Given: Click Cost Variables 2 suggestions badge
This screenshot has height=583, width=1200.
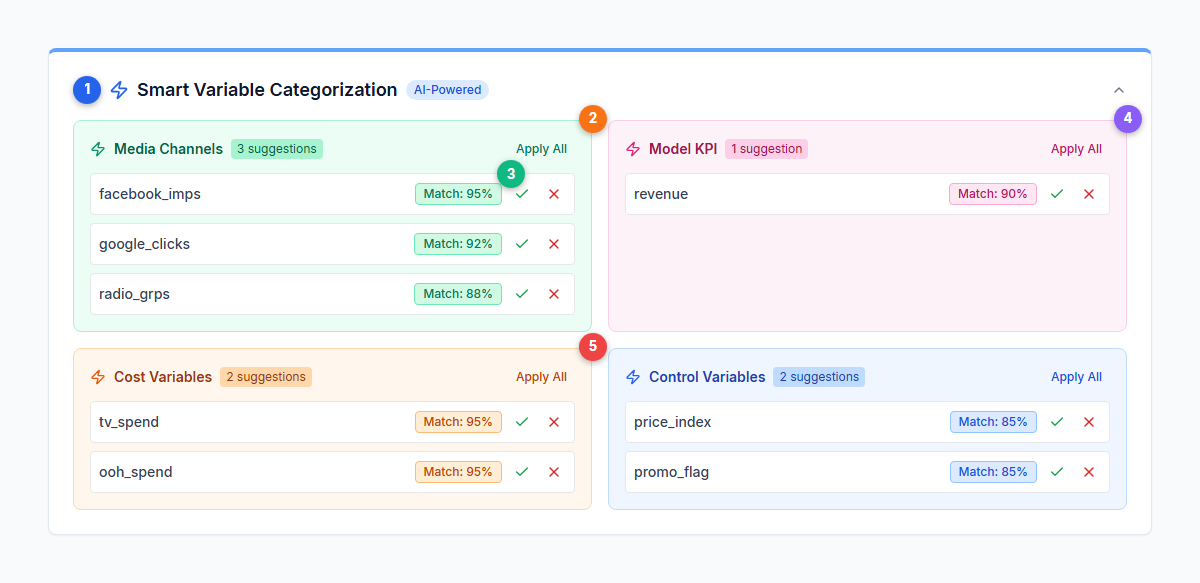Looking at the screenshot, I should [266, 377].
